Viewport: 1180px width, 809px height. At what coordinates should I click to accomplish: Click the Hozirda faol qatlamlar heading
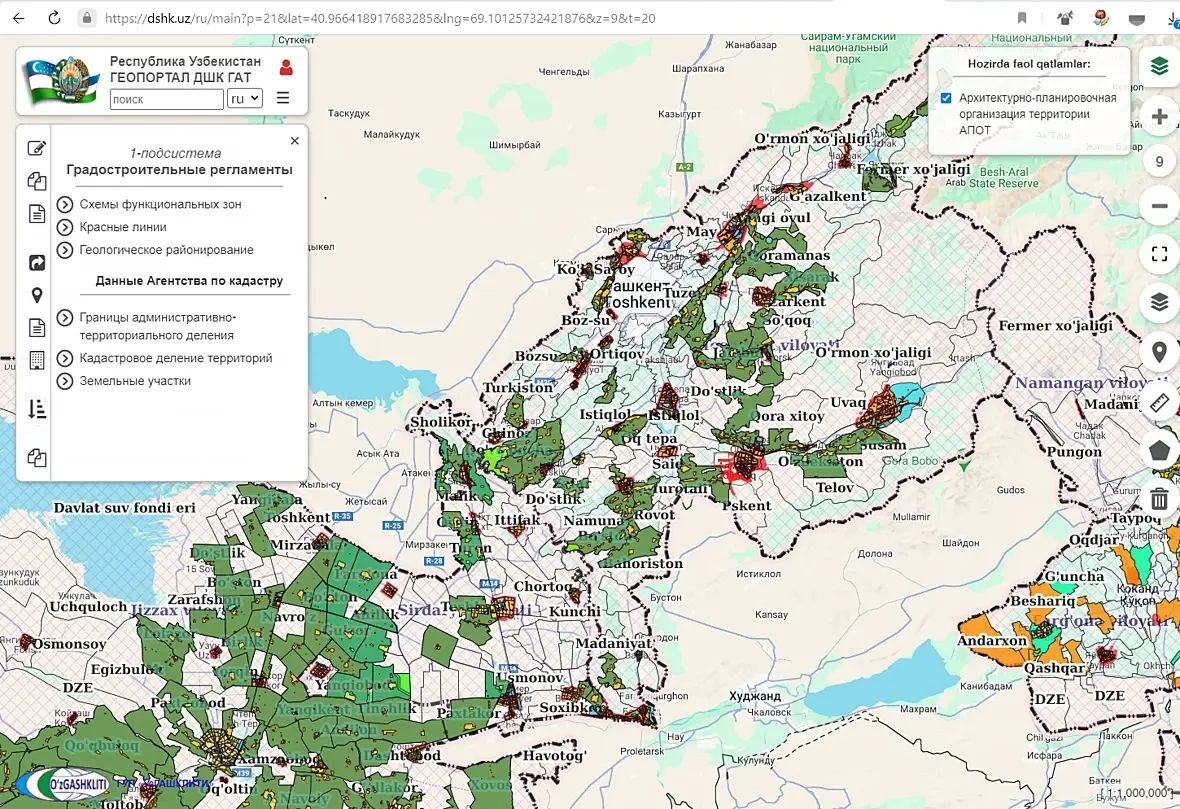[x=1029, y=64]
